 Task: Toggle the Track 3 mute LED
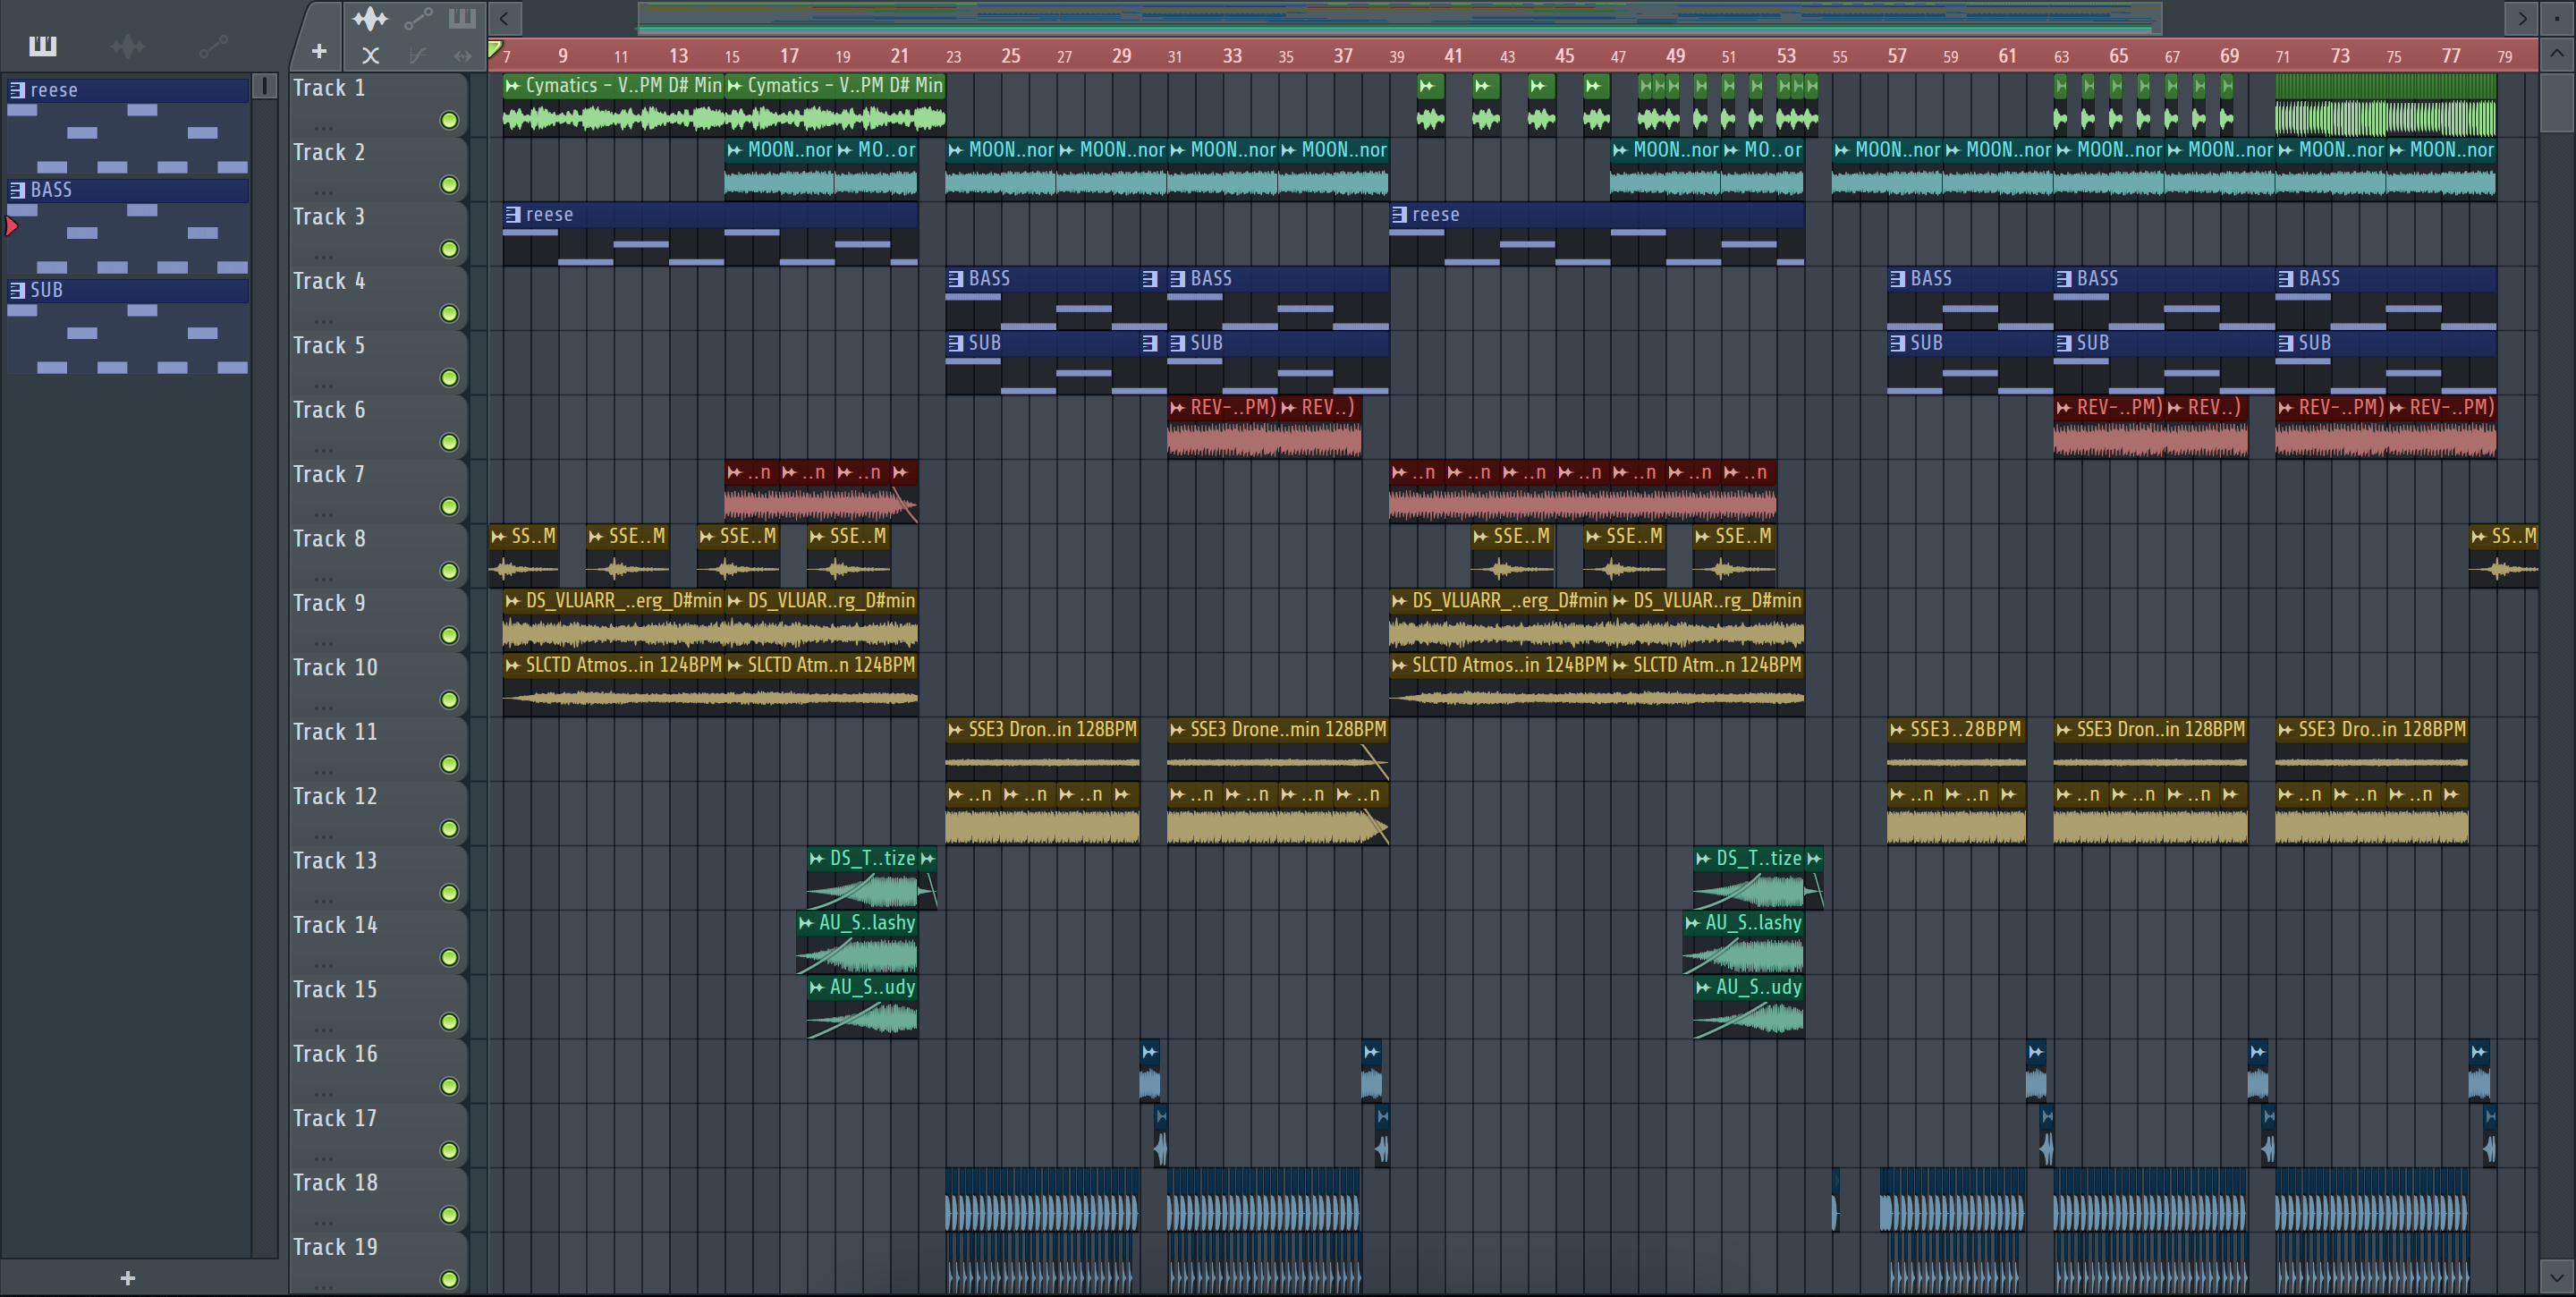449,249
